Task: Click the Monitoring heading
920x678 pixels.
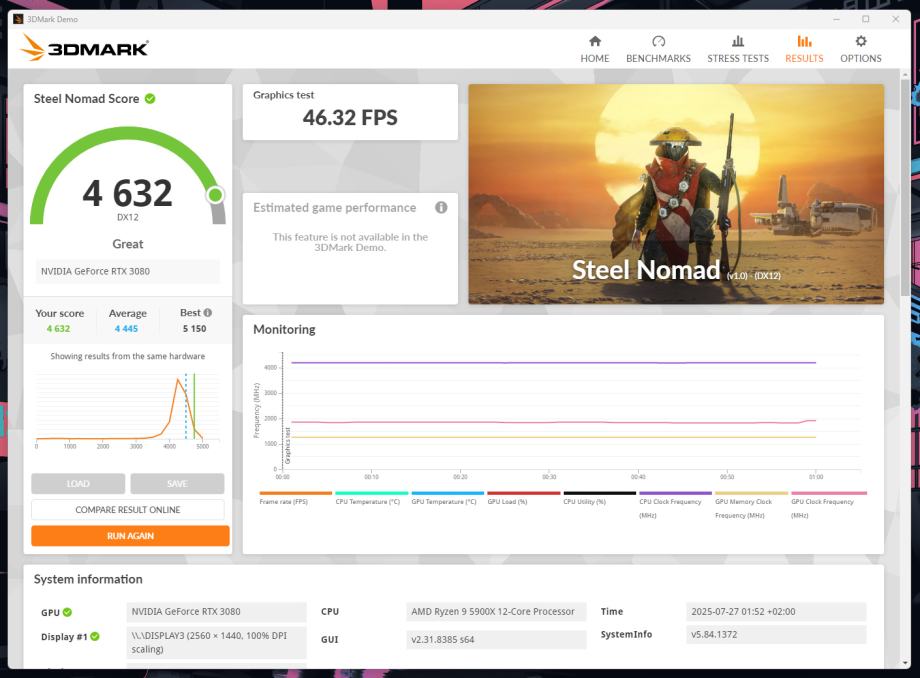Action: pyautogui.click(x=284, y=330)
